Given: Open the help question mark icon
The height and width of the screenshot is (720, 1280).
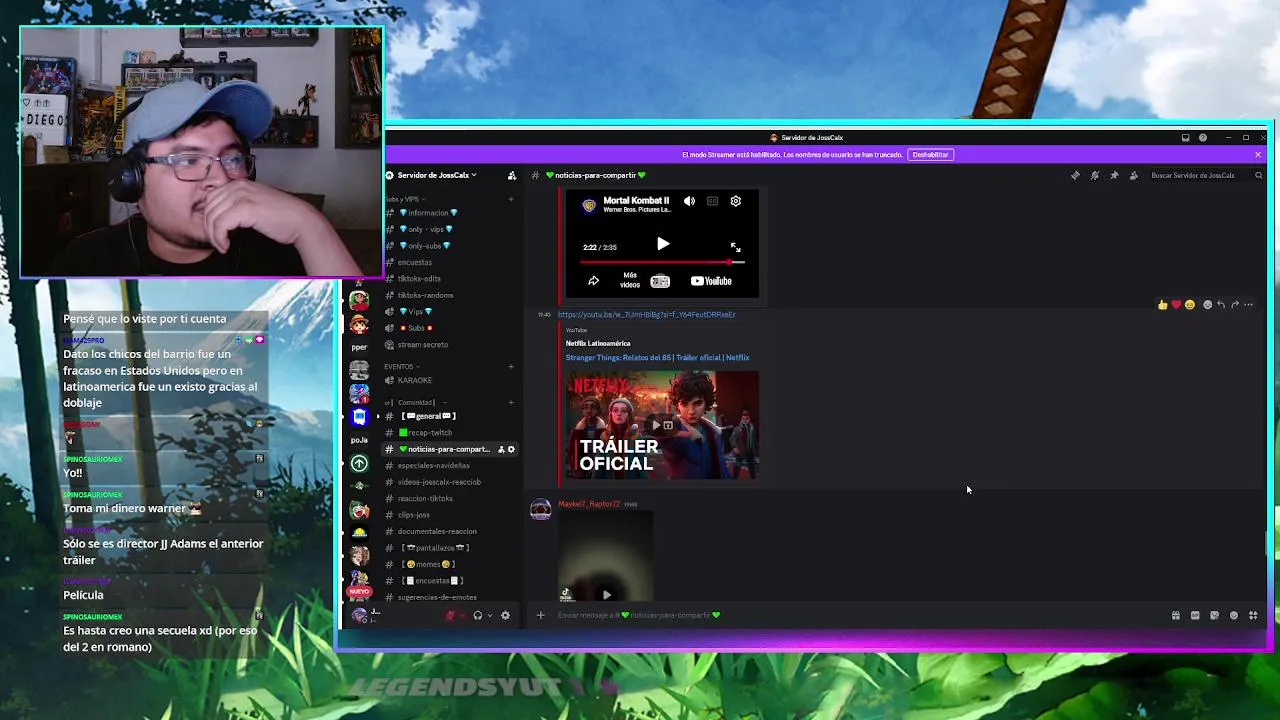Looking at the screenshot, I should [x=1203, y=137].
